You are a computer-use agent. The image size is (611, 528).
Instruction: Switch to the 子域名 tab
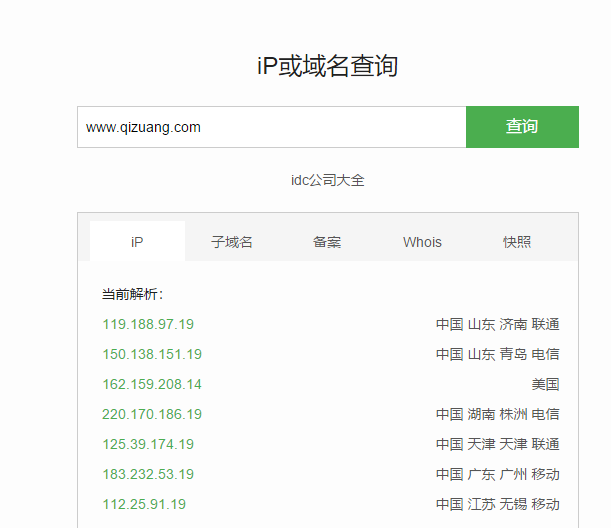point(232,242)
